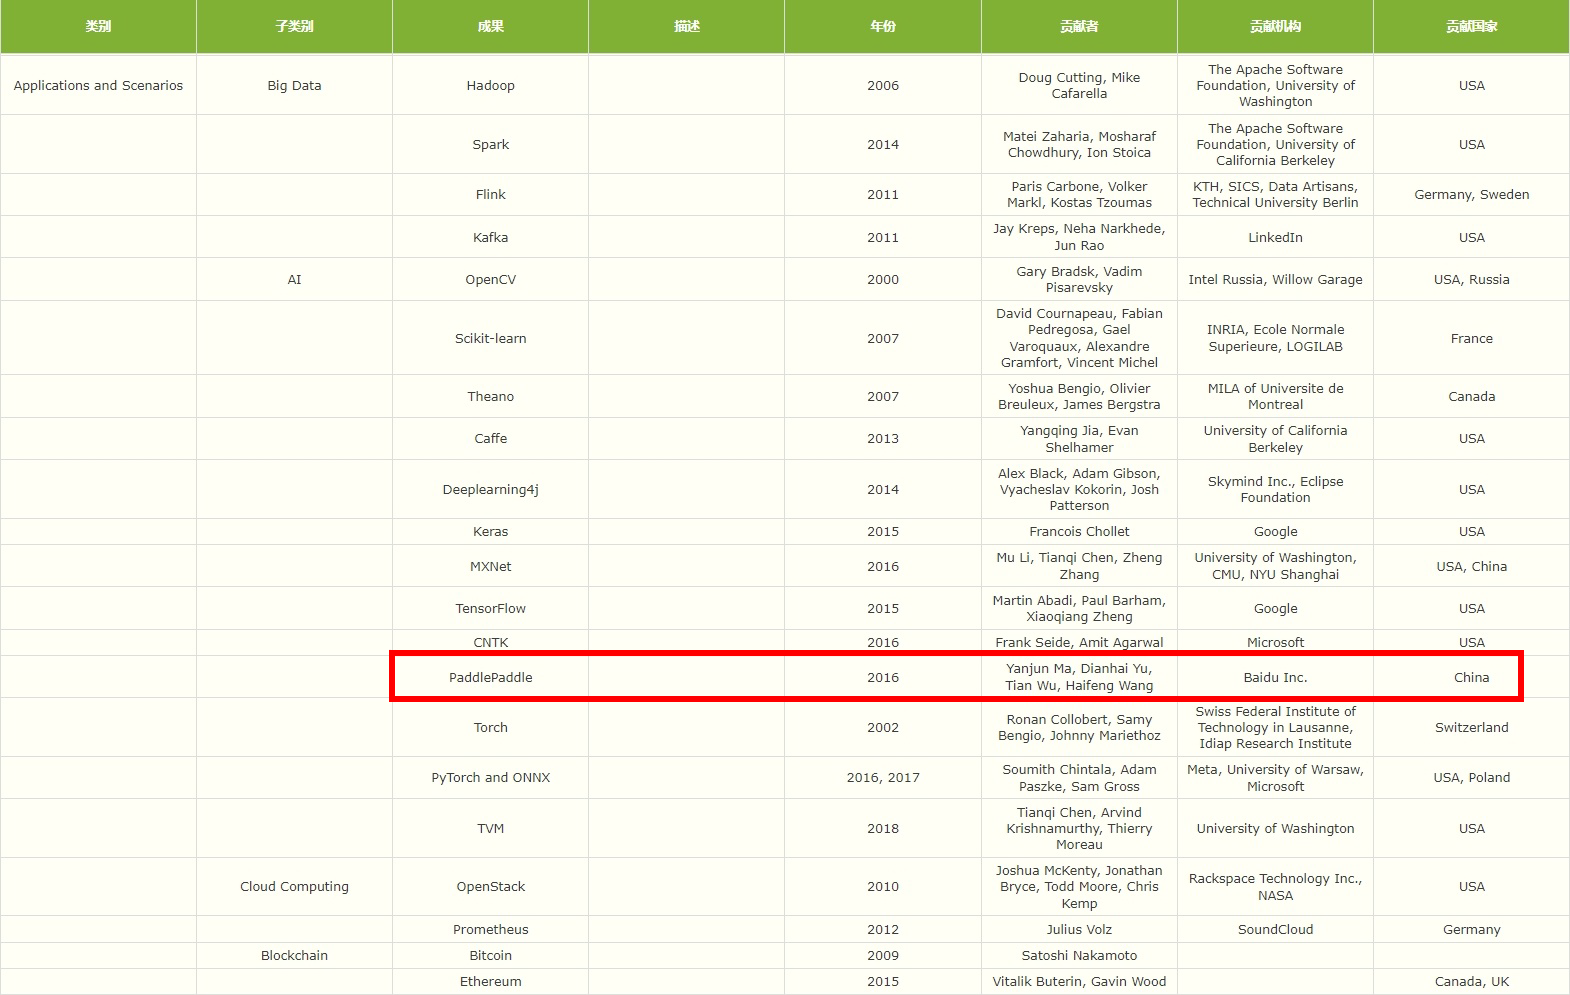Click the 'TVM' cell
The image size is (1570, 995).
(x=490, y=828)
